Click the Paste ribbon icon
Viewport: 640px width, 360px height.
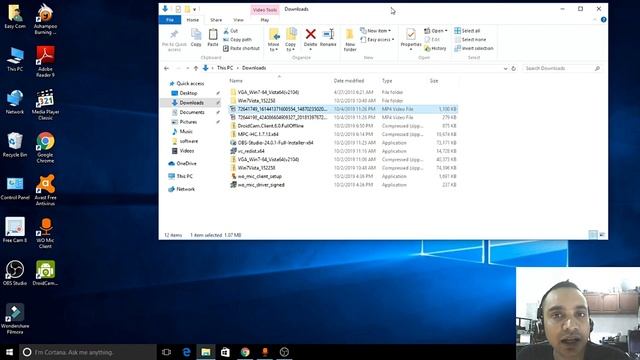(x=213, y=38)
